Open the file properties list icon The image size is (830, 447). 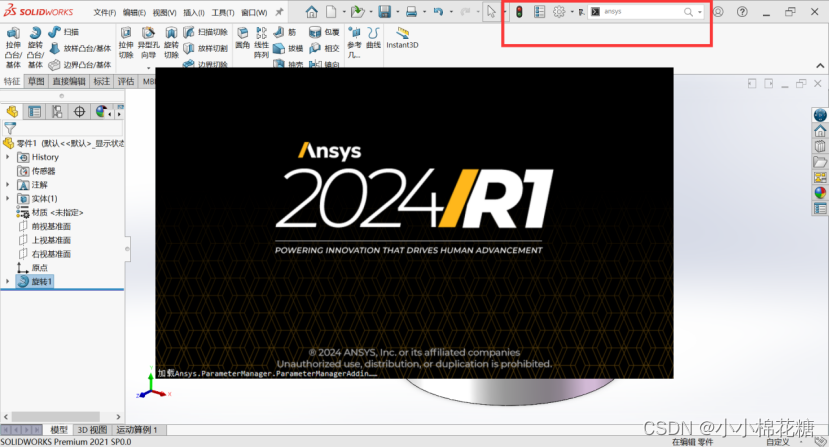539,12
